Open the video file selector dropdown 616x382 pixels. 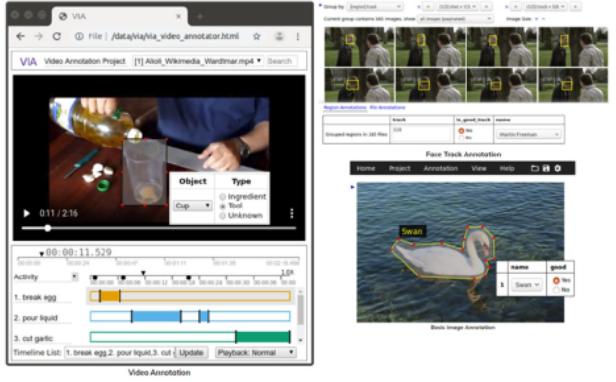tap(197, 61)
